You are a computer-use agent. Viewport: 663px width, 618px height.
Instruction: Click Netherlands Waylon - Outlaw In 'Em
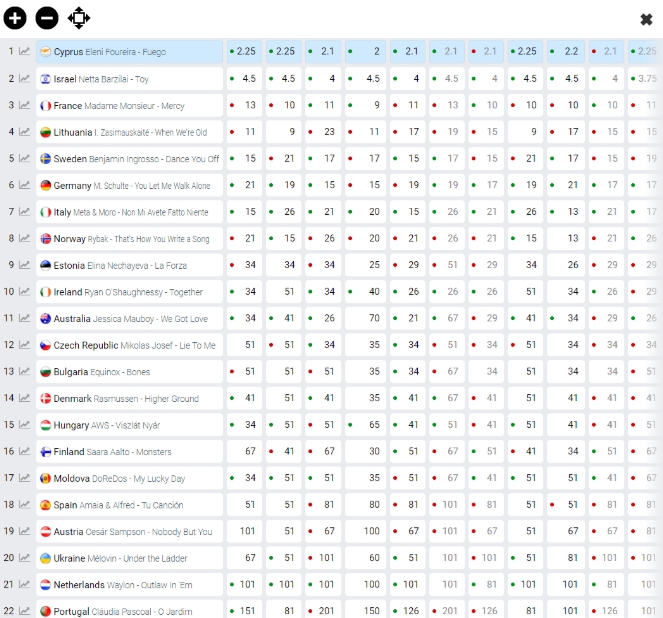click(129, 585)
